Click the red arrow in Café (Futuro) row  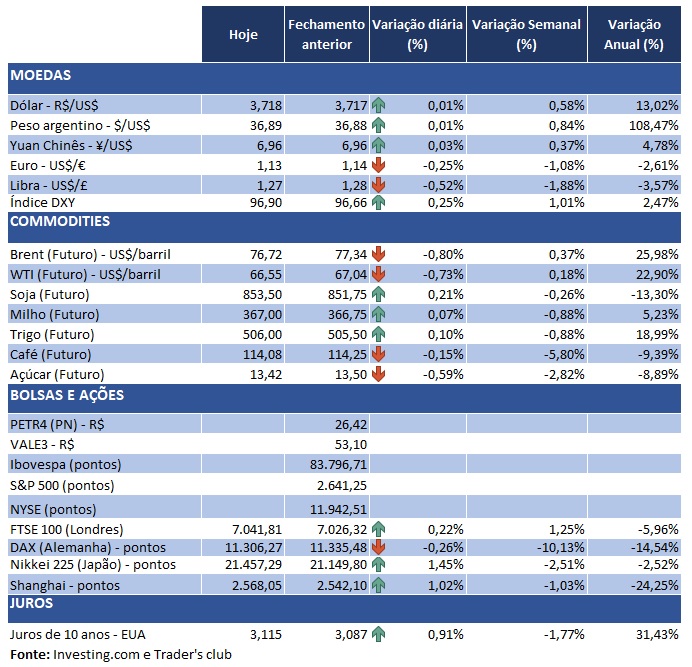coord(378,355)
